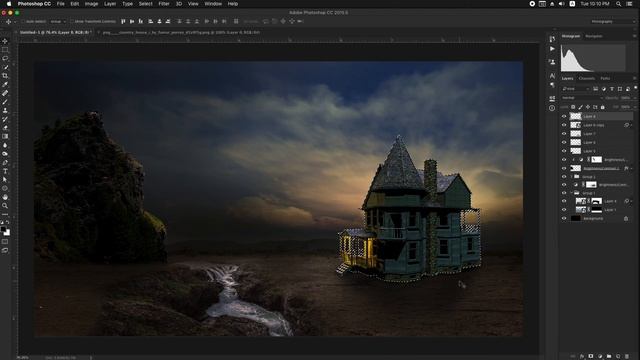640x360 pixels.
Task: Open the Photography workspace dropdown
Action: (612, 21)
